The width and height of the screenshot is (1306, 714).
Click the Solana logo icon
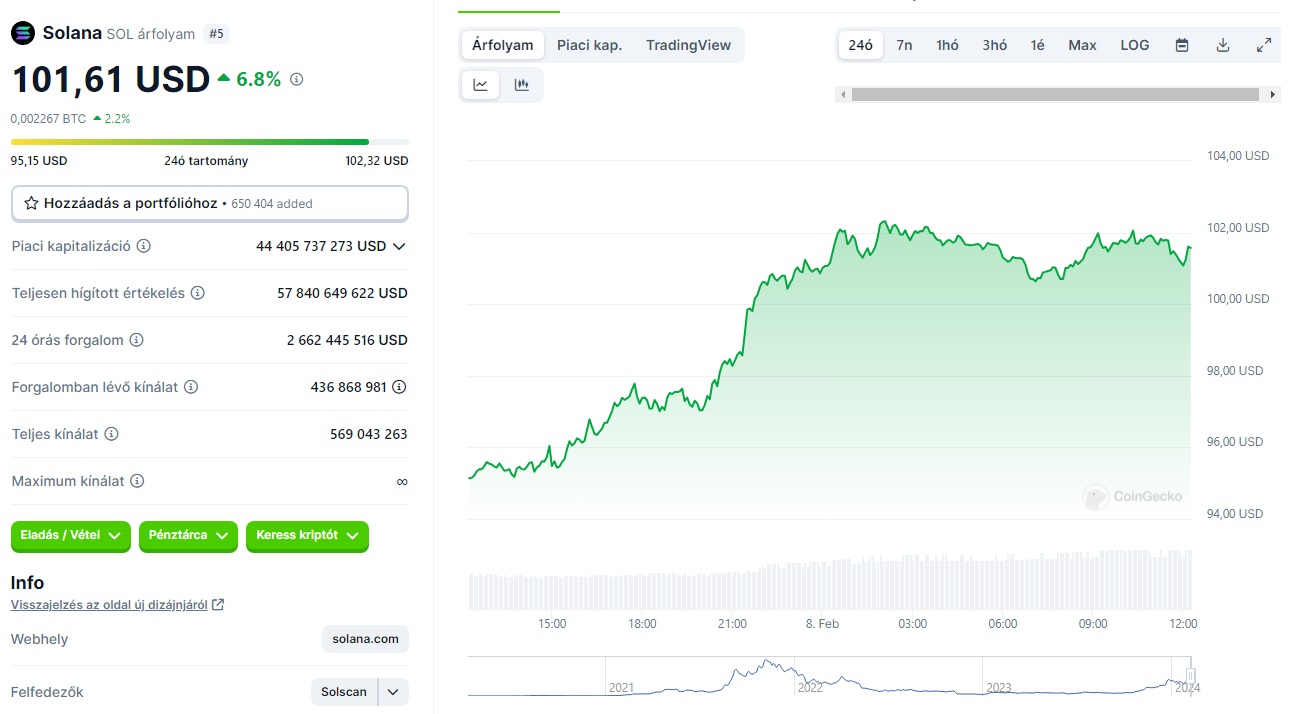(x=22, y=33)
